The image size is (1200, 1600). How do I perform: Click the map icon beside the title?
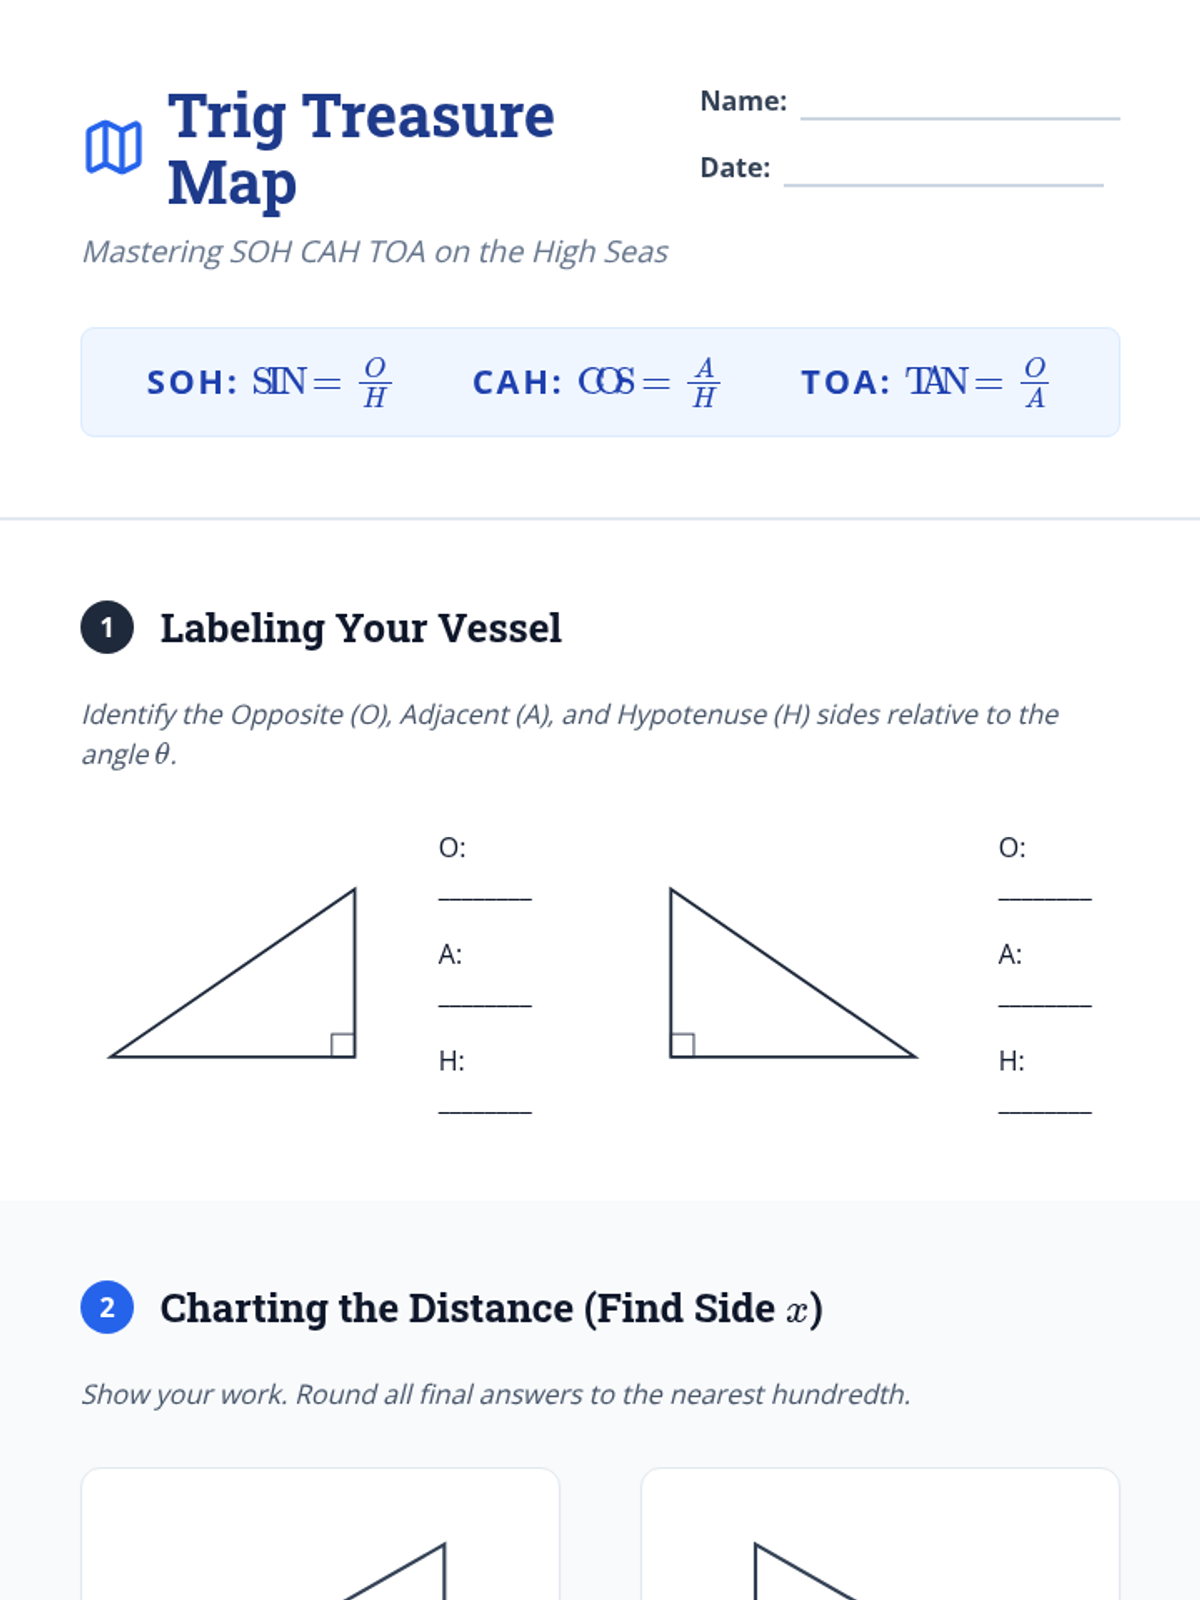(x=113, y=148)
